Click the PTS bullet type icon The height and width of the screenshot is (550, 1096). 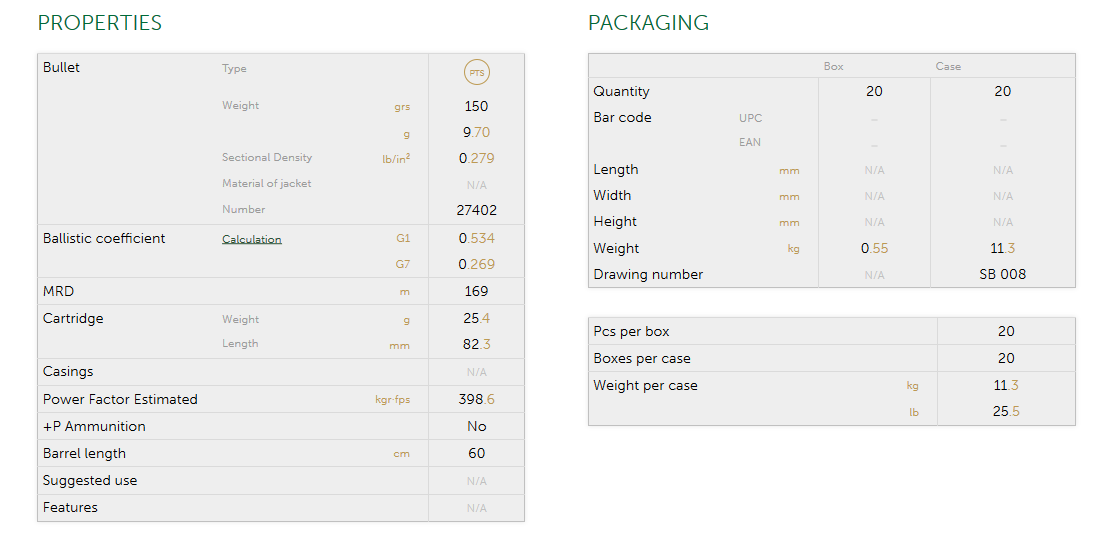click(477, 72)
